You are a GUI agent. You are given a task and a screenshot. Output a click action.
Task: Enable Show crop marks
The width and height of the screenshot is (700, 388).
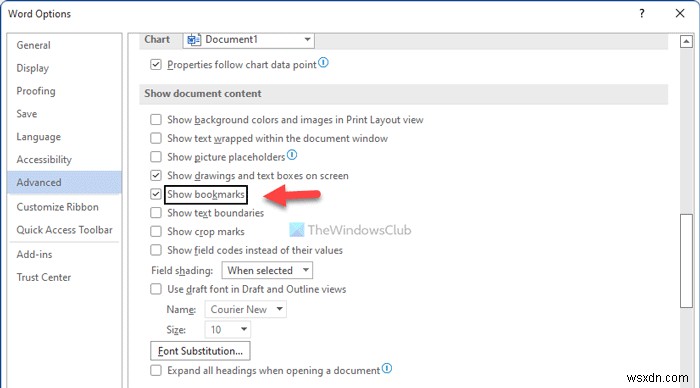coord(156,232)
